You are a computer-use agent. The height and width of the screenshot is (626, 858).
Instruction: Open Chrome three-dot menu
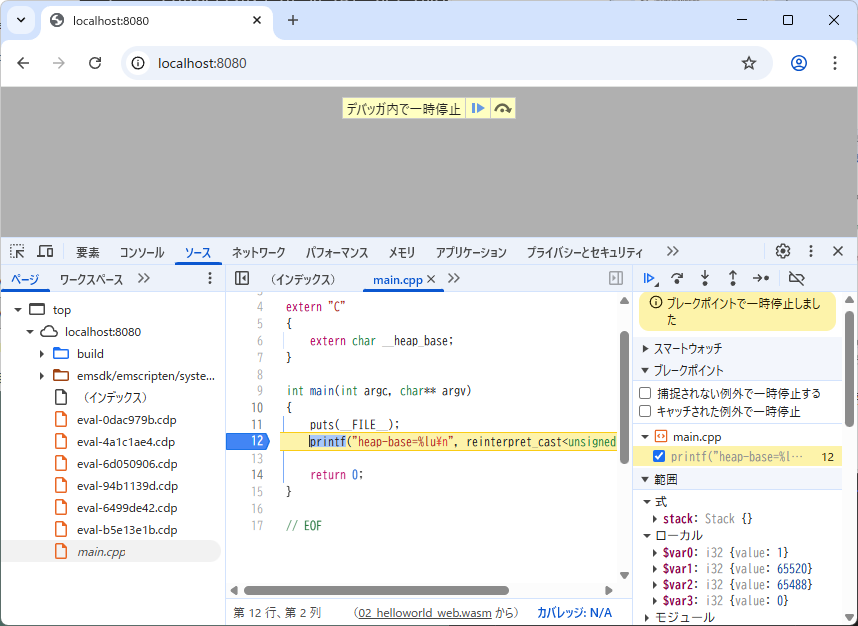tap(834, 63)
